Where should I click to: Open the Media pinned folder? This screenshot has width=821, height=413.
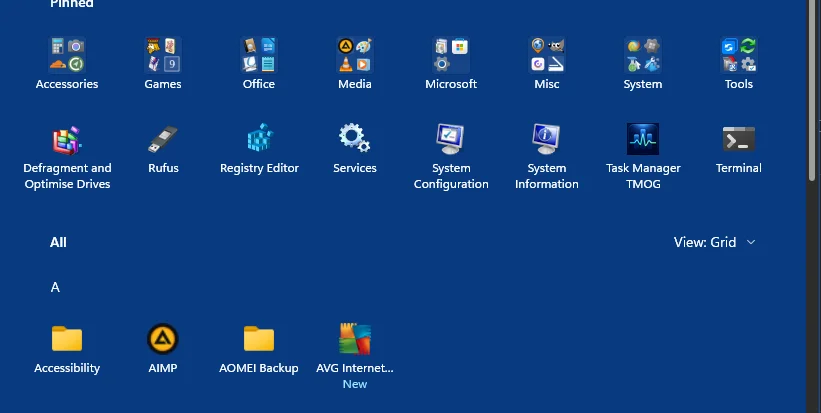pos(354,64)
